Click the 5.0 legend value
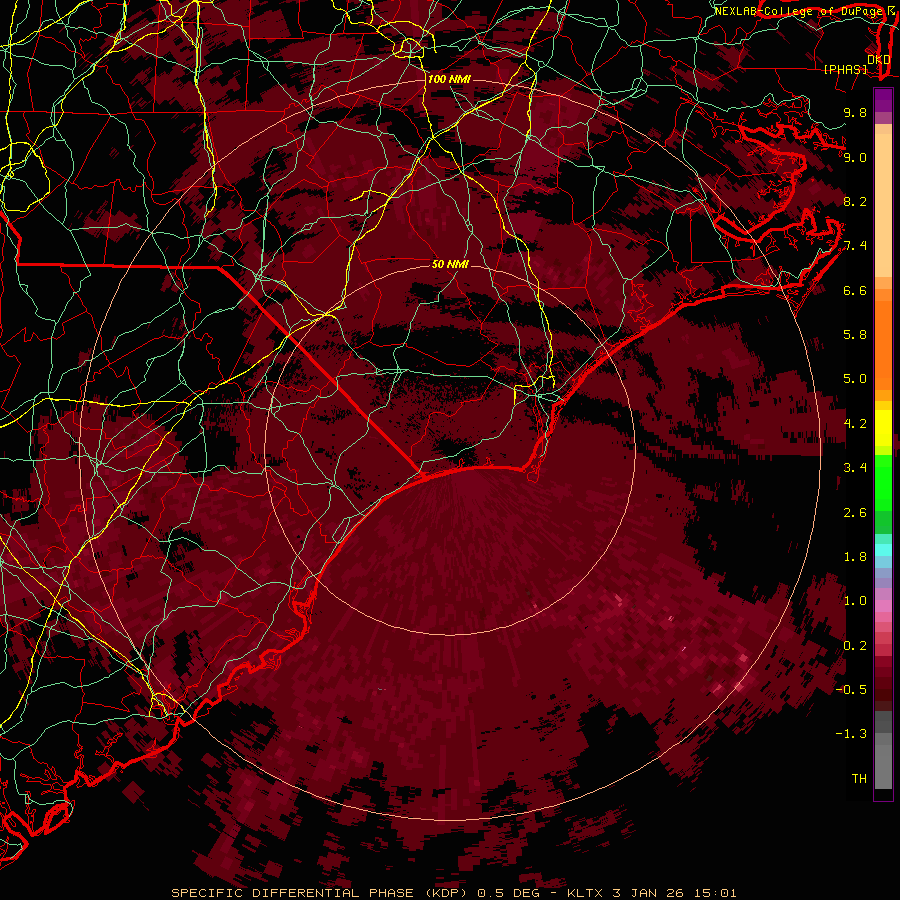900x900 pixels. point(855,379)
